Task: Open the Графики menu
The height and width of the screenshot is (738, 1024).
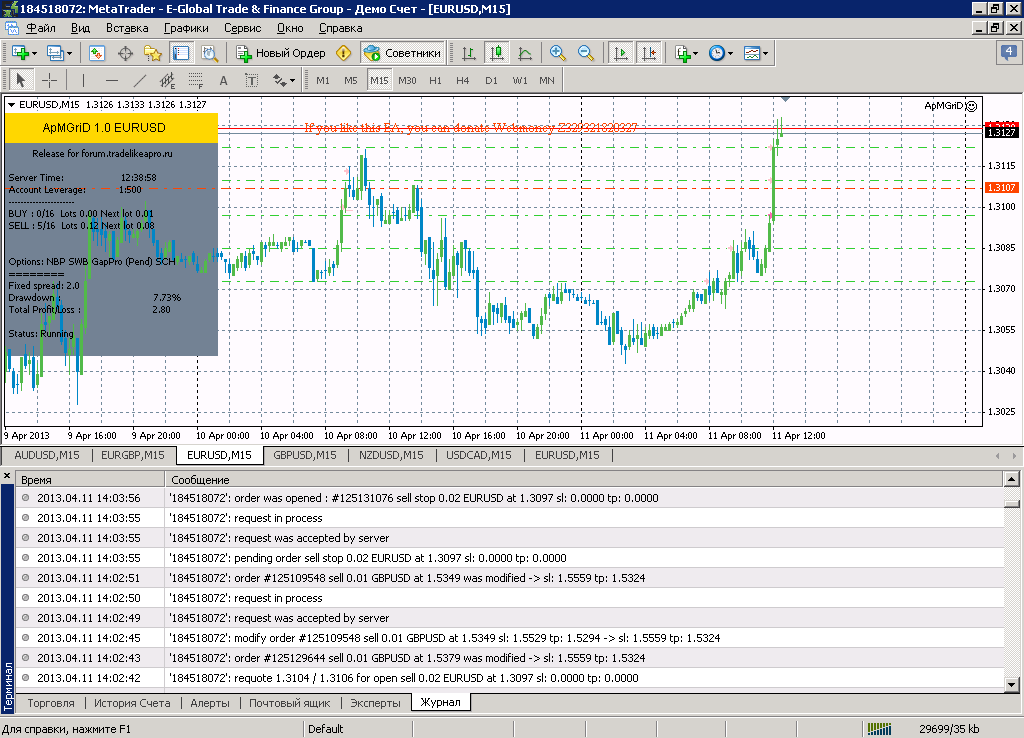Action: click(186, 28)
